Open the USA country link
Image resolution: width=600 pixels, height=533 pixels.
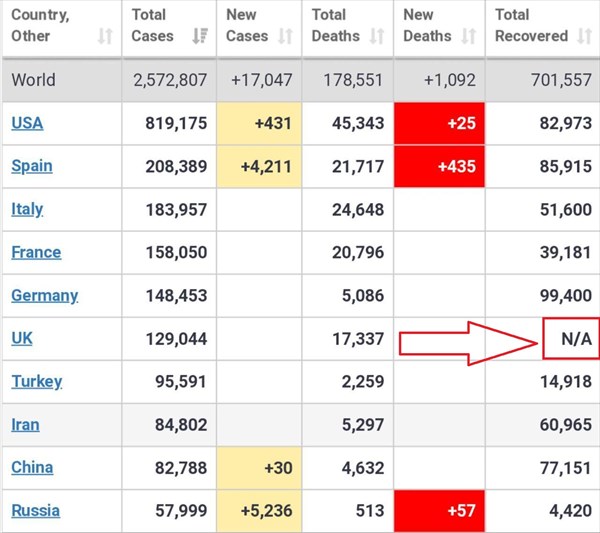click(27, 123)
